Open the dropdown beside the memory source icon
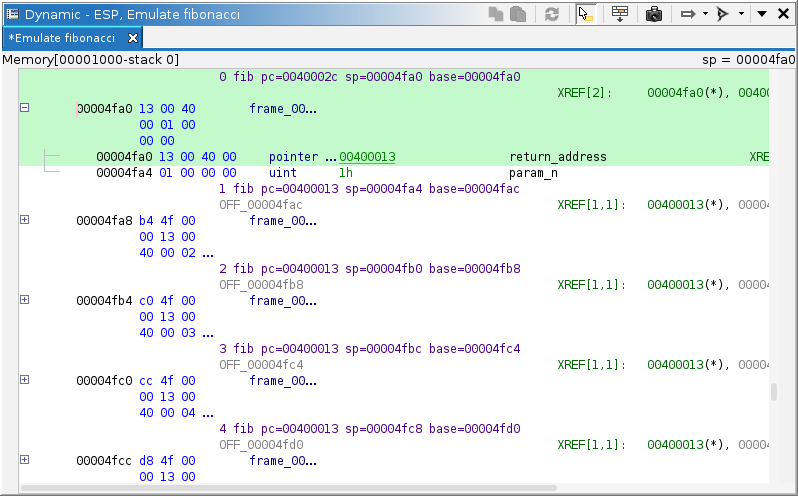The image size is (798, 496). tap(740, 14)
